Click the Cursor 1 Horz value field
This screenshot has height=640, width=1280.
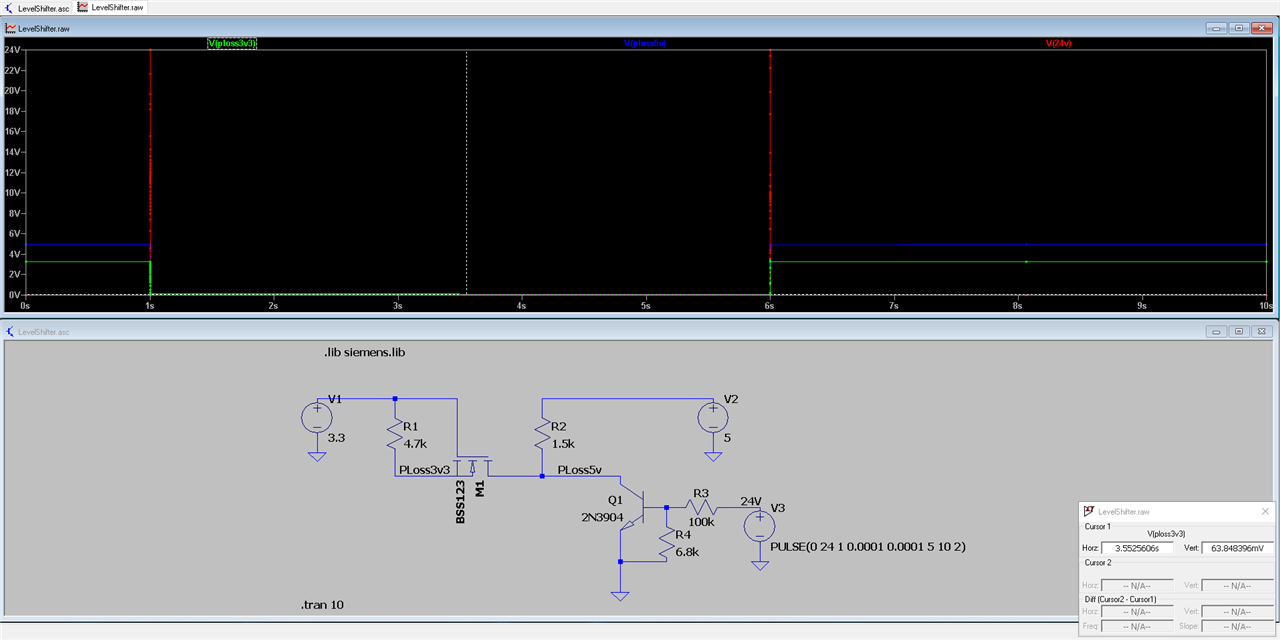point(1137,548)
